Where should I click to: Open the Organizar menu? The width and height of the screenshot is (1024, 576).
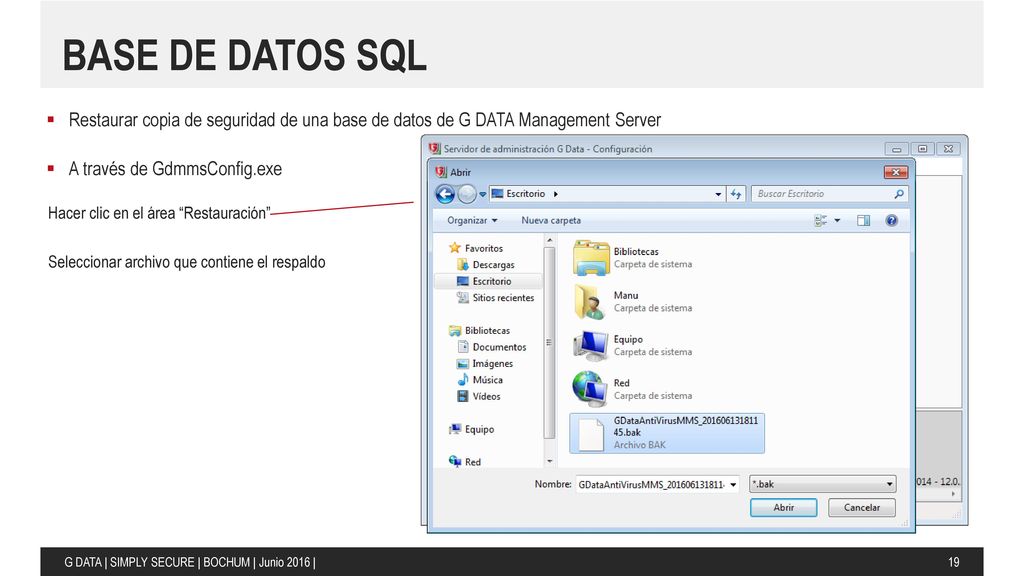click(472, 221)
